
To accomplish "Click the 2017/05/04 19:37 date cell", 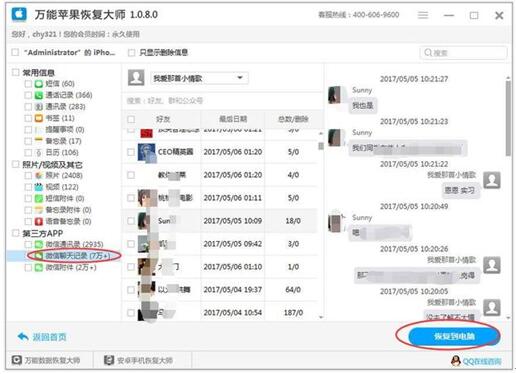I will pos(233,290).
